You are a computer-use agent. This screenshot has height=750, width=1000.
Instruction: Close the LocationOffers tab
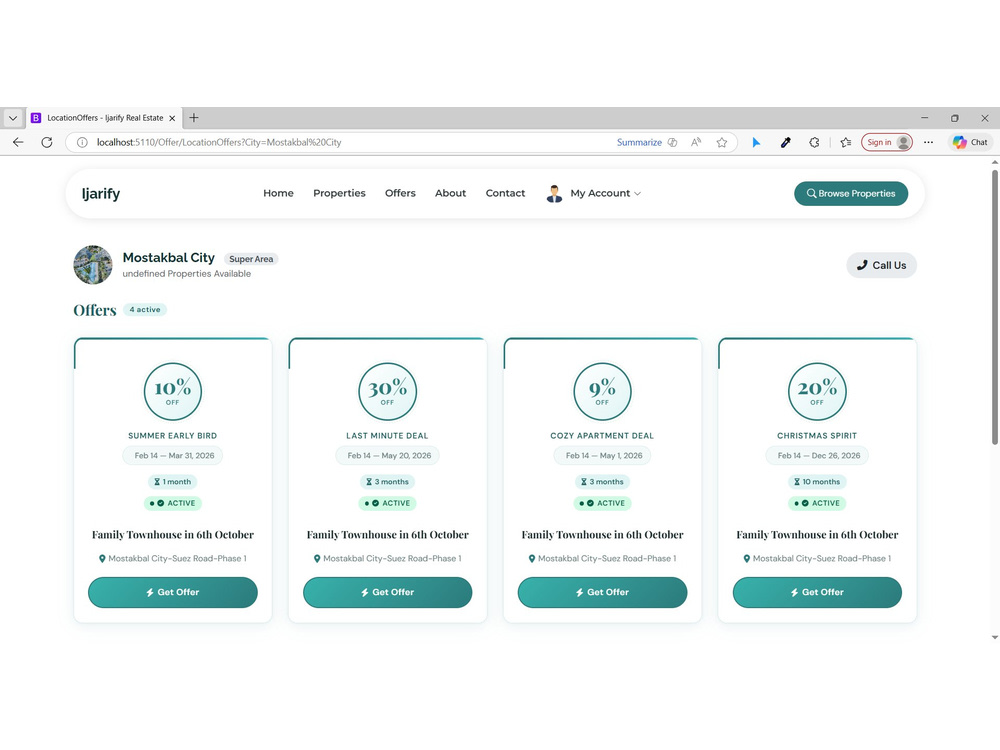pyautogui.click(x=172, y=118)
